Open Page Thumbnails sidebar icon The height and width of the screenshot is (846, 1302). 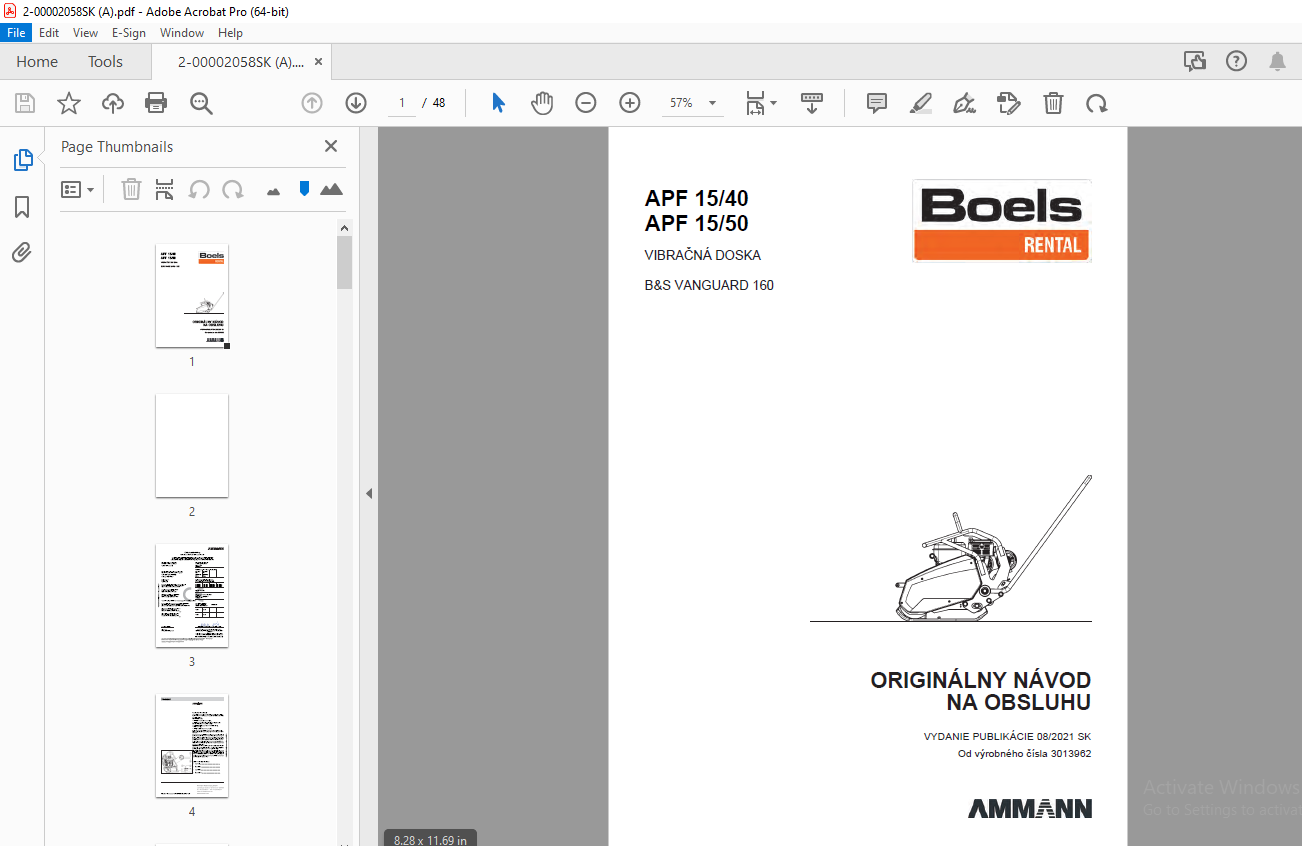[22, 160]
